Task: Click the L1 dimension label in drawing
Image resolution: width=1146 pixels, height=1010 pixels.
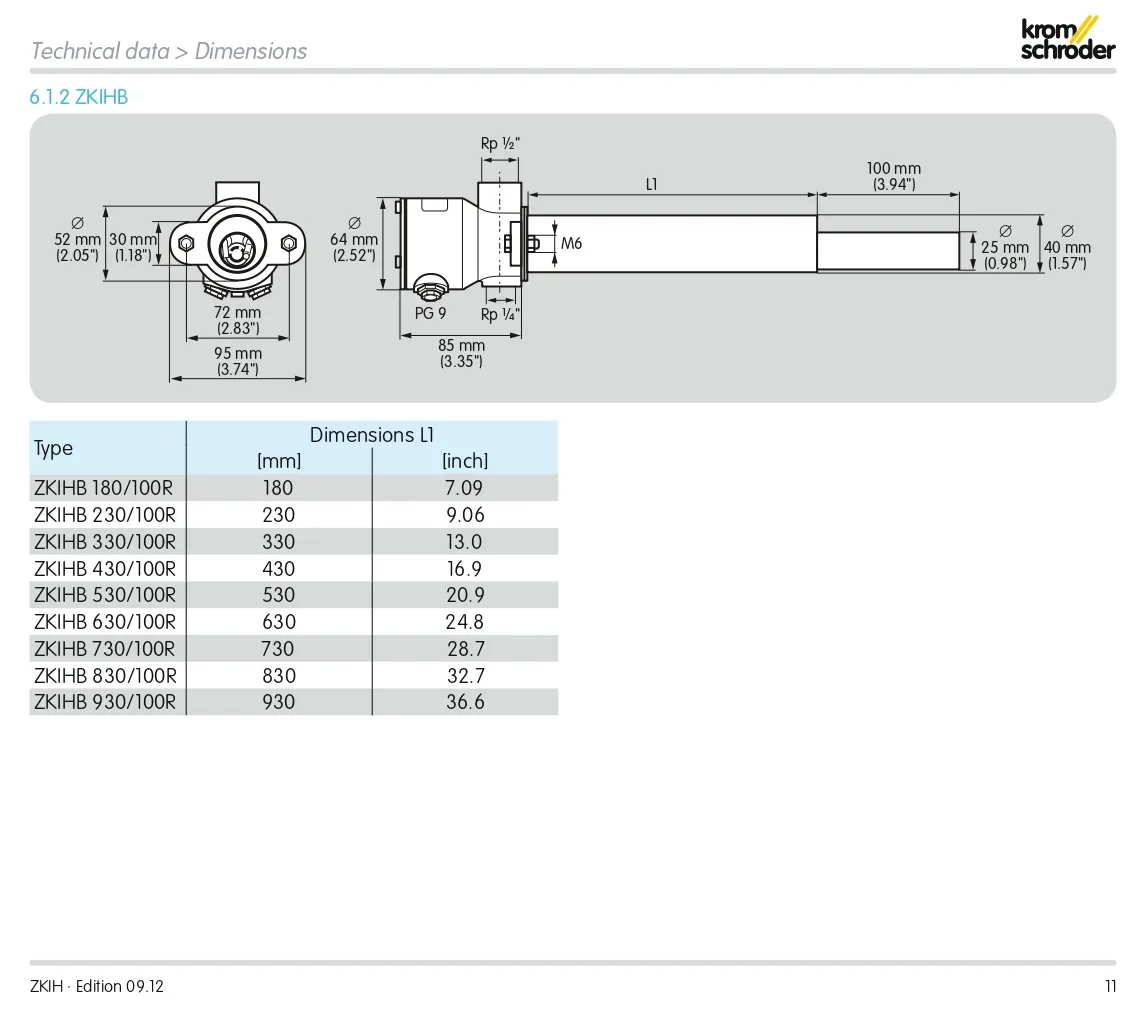Action: [652, 184]
